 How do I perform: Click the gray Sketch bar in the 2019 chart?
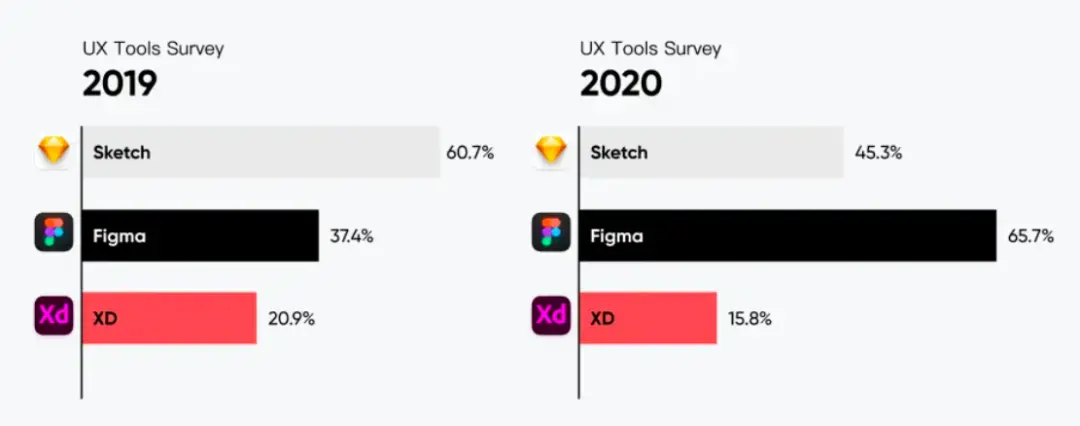coord(261,152)
